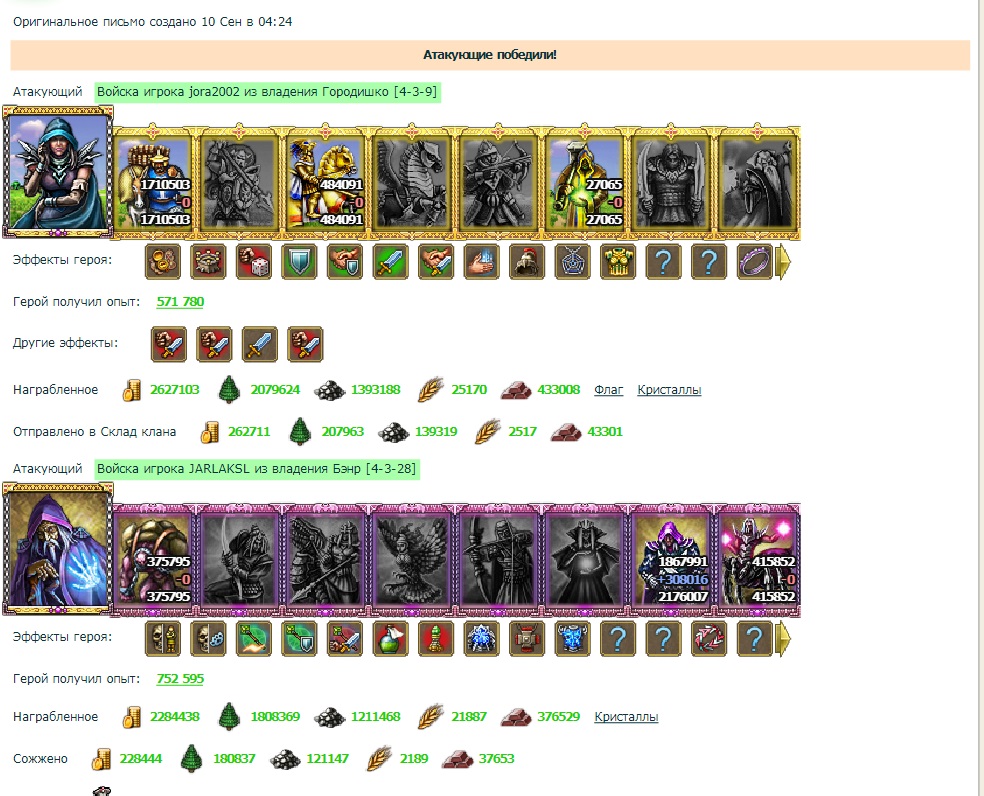
Task: Open hero experience value 571 780
Action: coord(180,302)
